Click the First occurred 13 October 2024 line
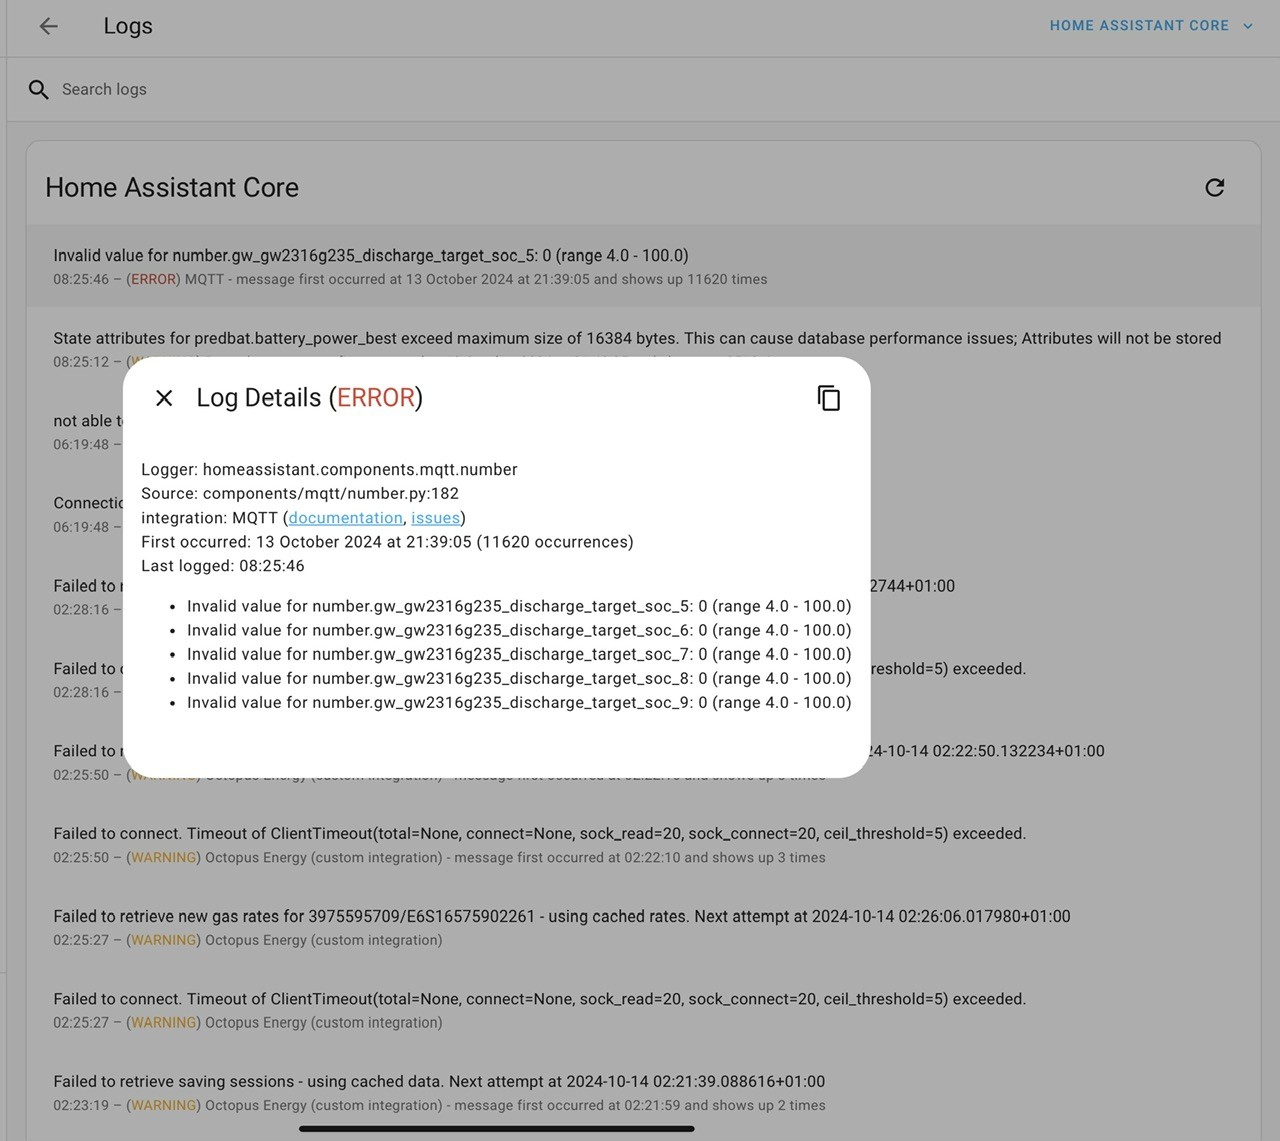This screenshot has width=1280, height=1141. point(387,542)
